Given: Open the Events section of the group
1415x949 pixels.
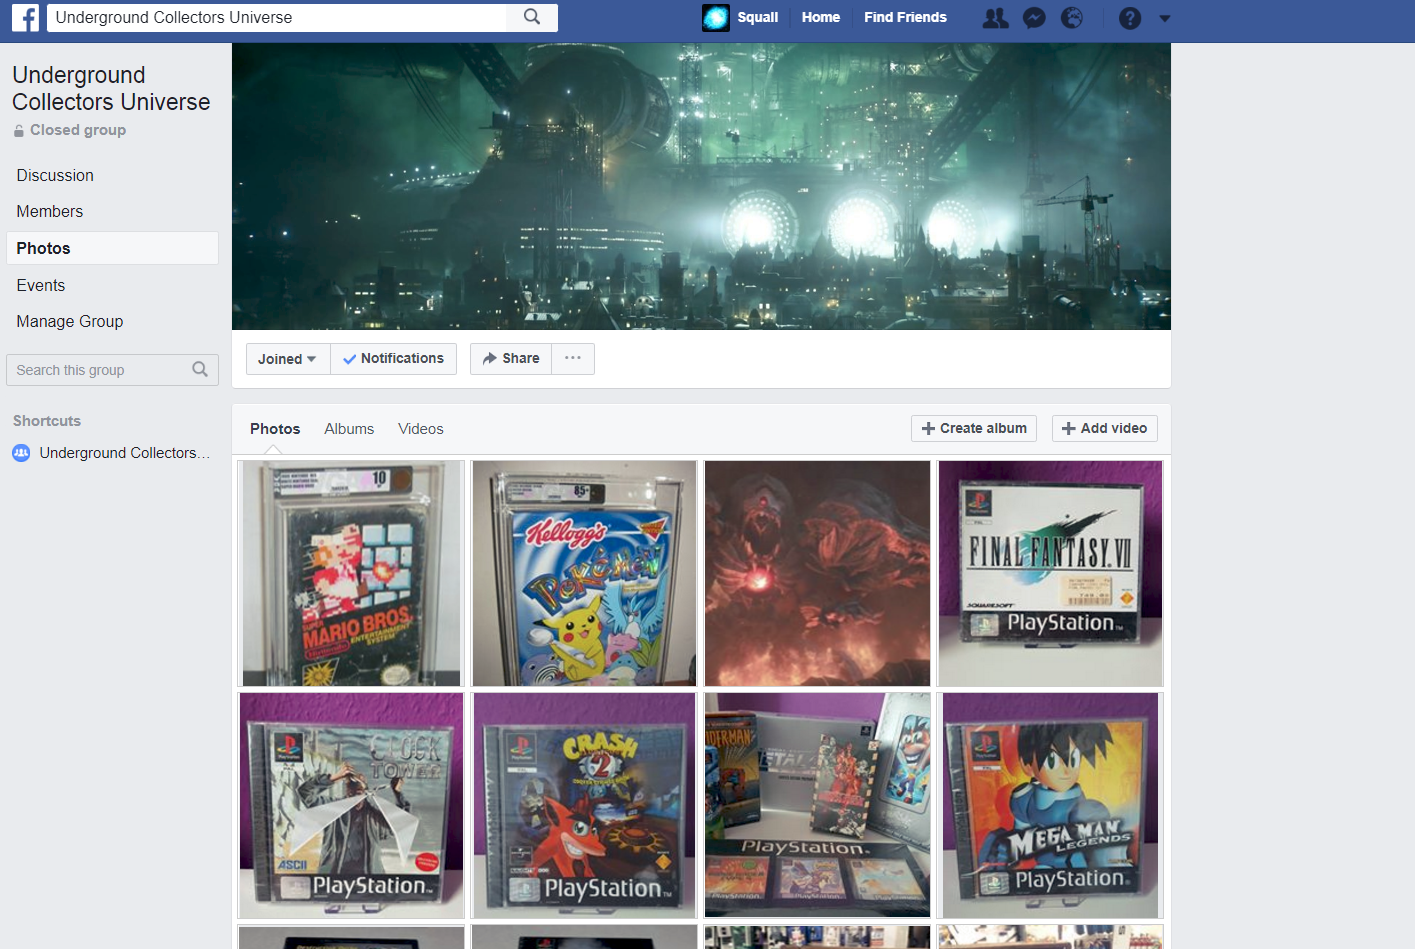Looking at the screenshot, I should [41, 285].
